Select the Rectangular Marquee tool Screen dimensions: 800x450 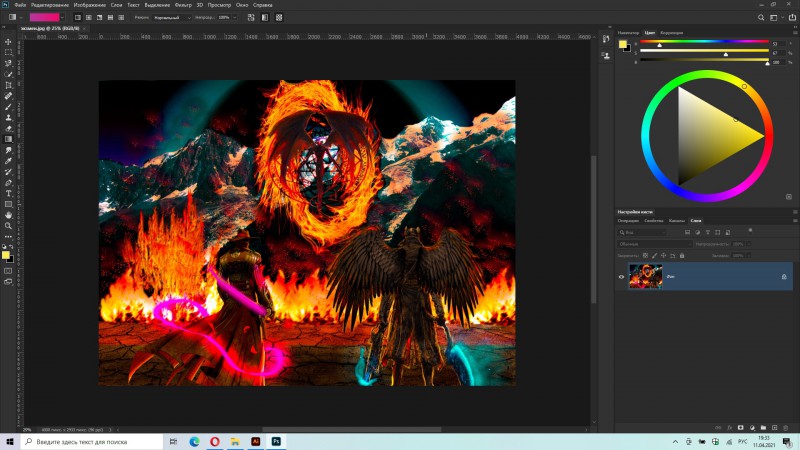(x=8, y=52)
